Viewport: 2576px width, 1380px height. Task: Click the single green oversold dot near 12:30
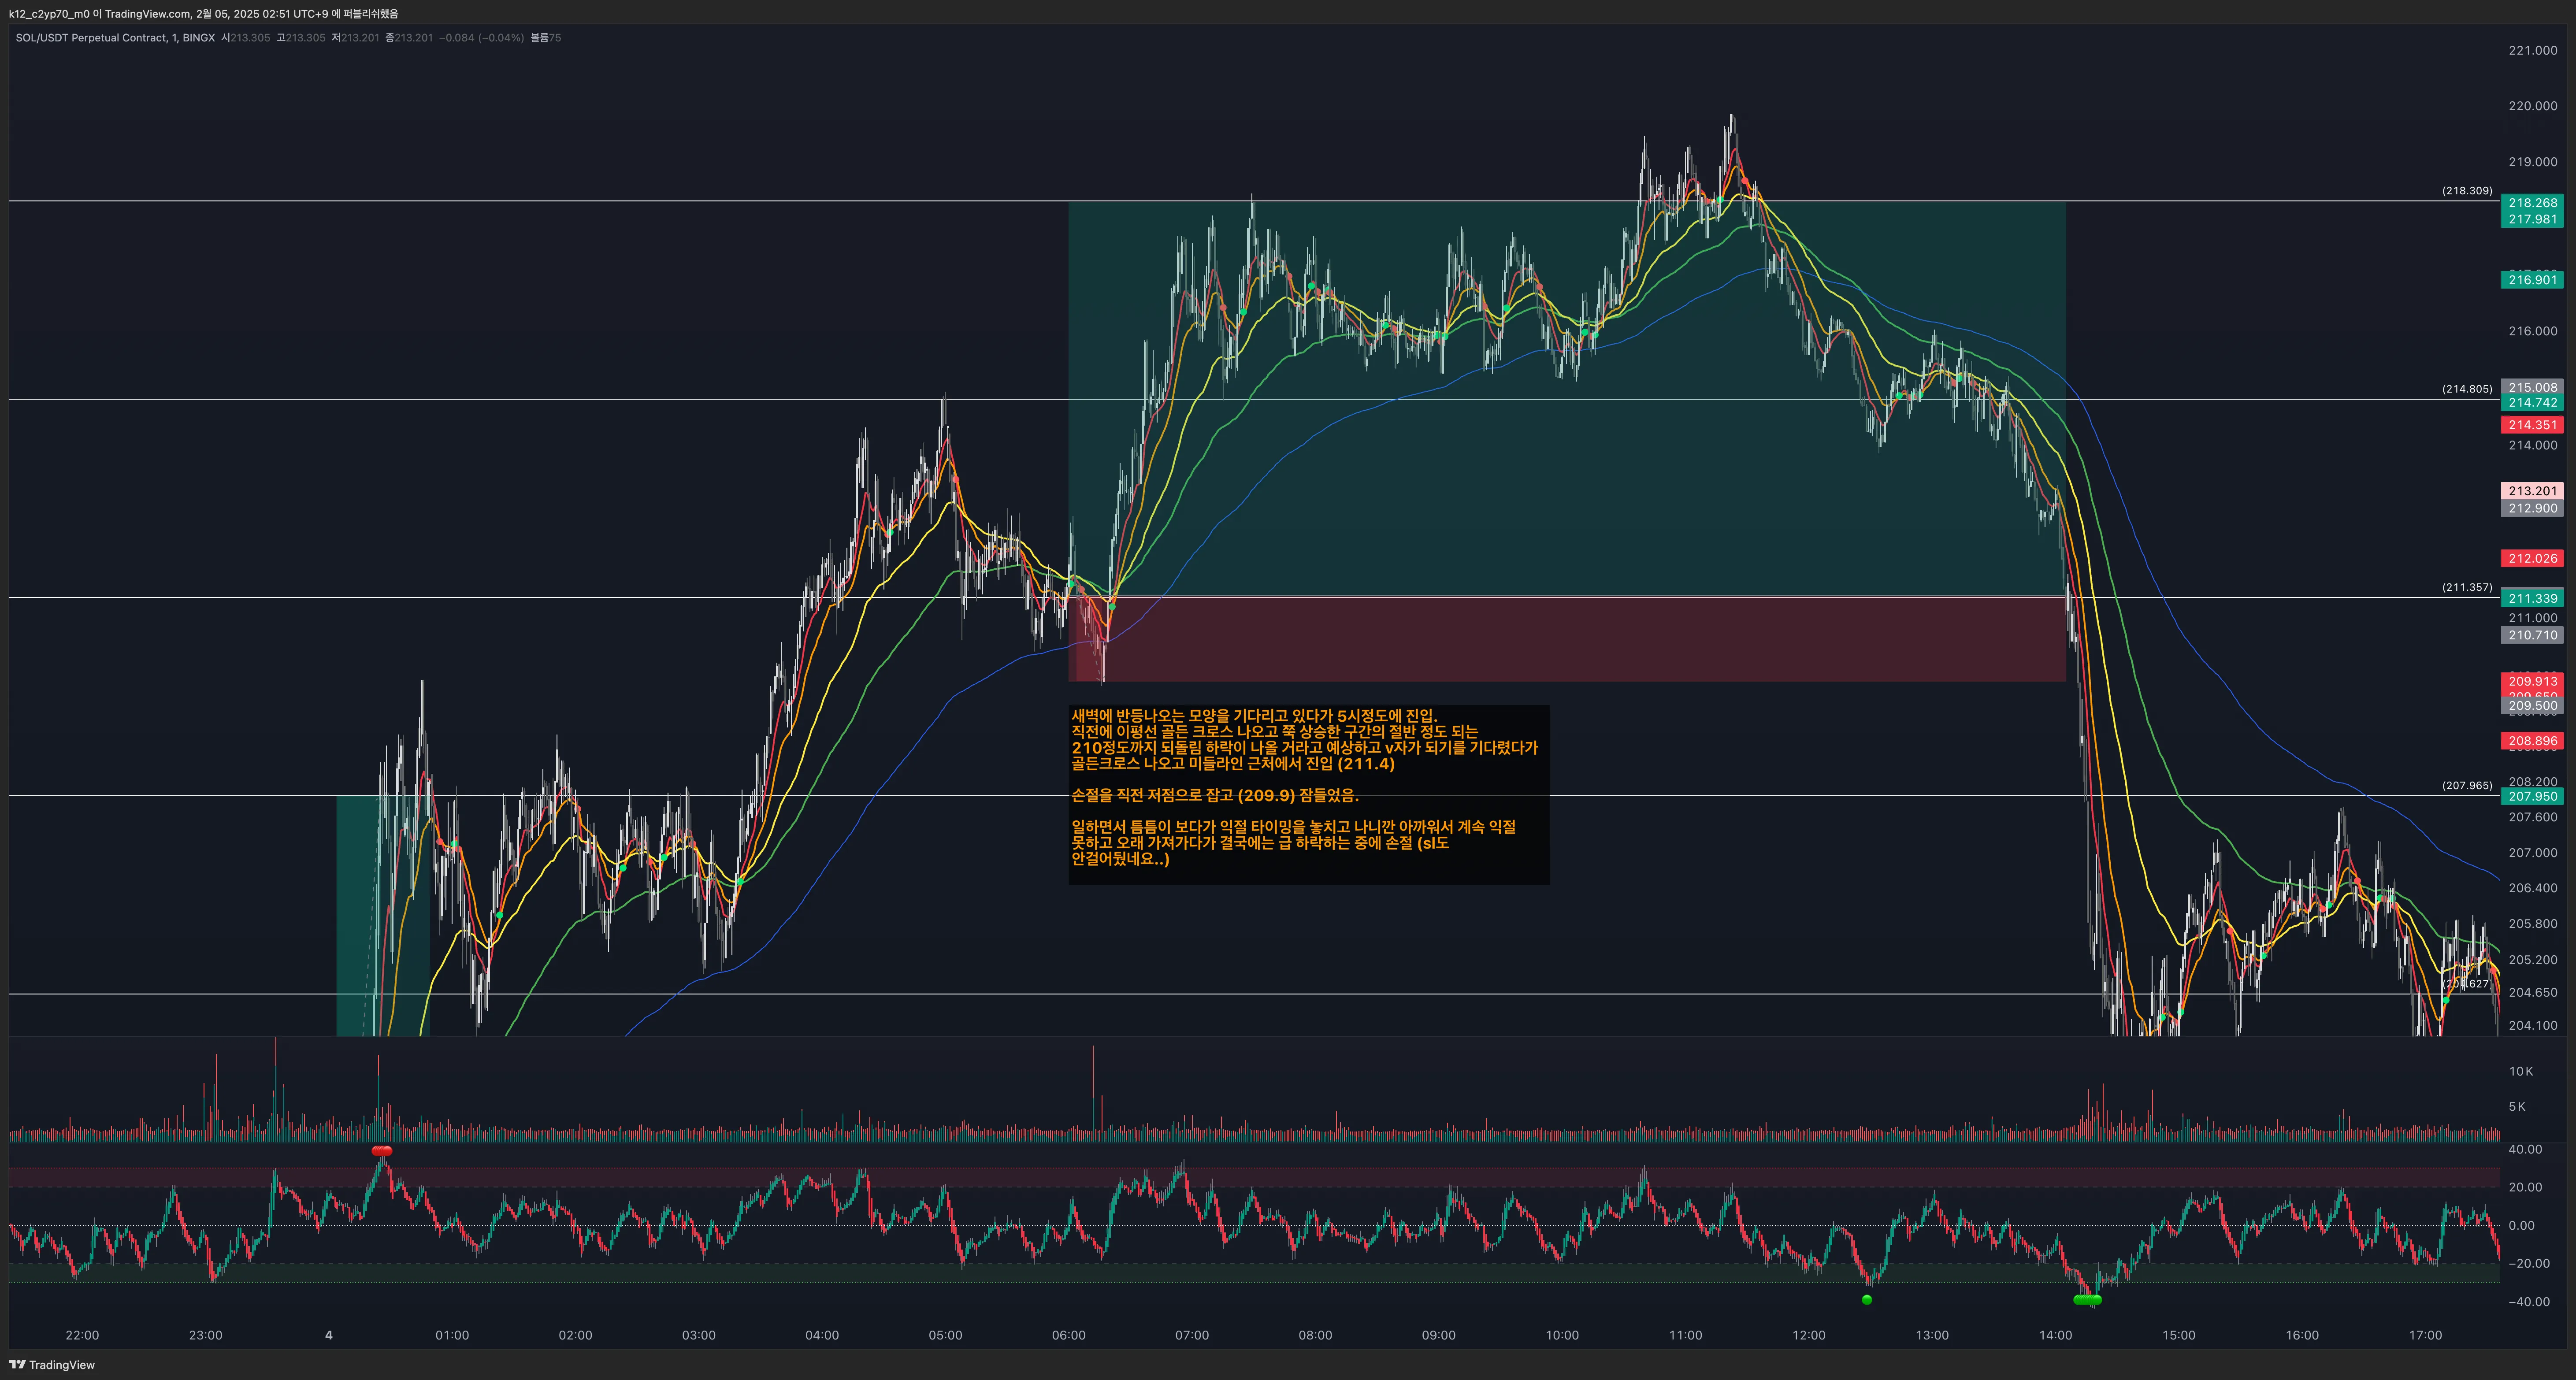coord(1867,1300)
